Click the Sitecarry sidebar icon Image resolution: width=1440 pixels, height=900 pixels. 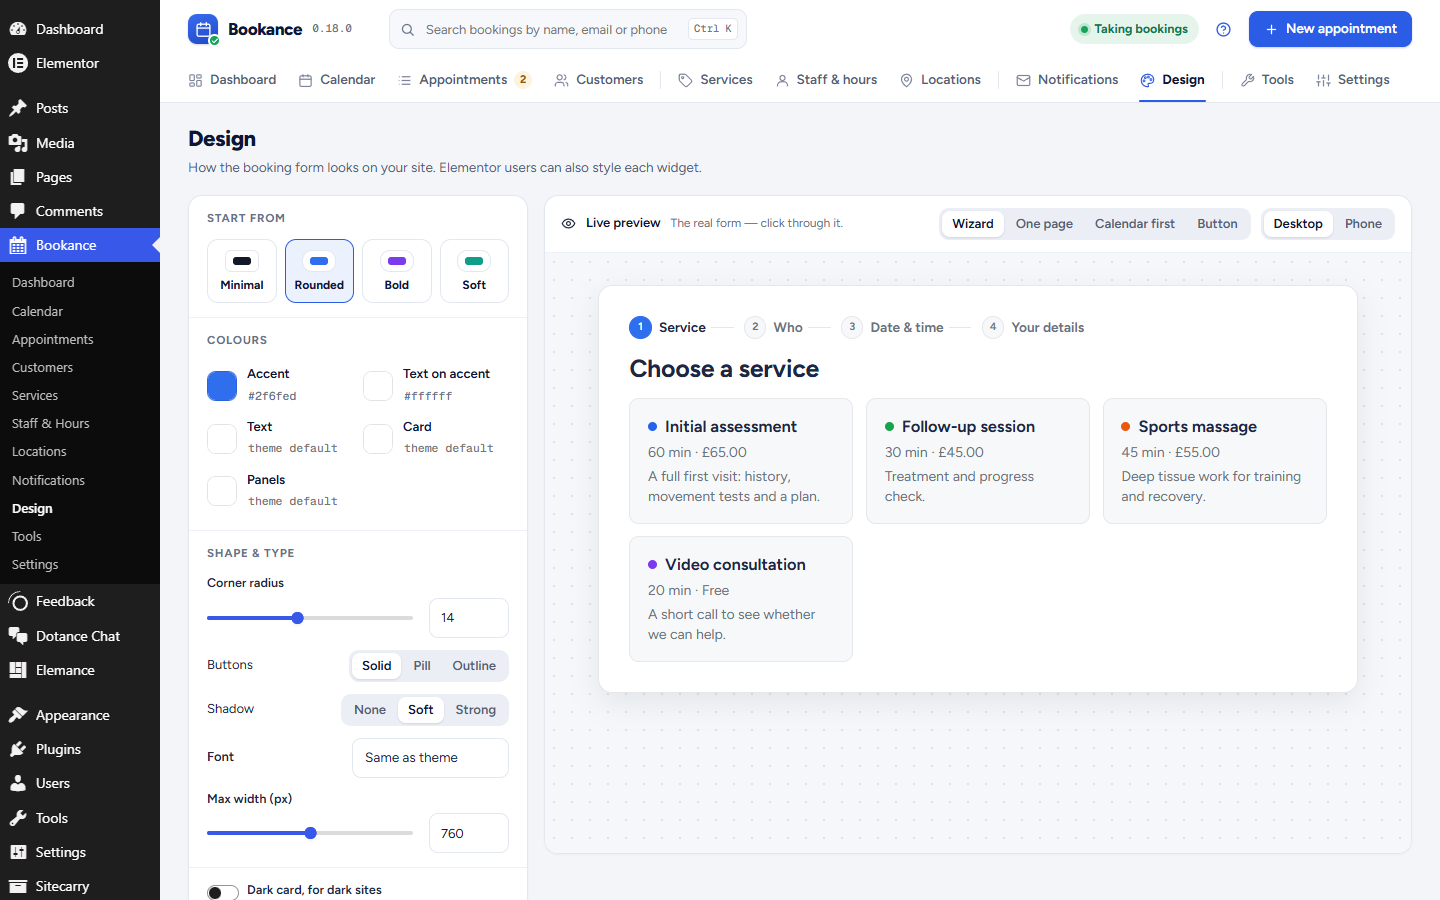18,886
